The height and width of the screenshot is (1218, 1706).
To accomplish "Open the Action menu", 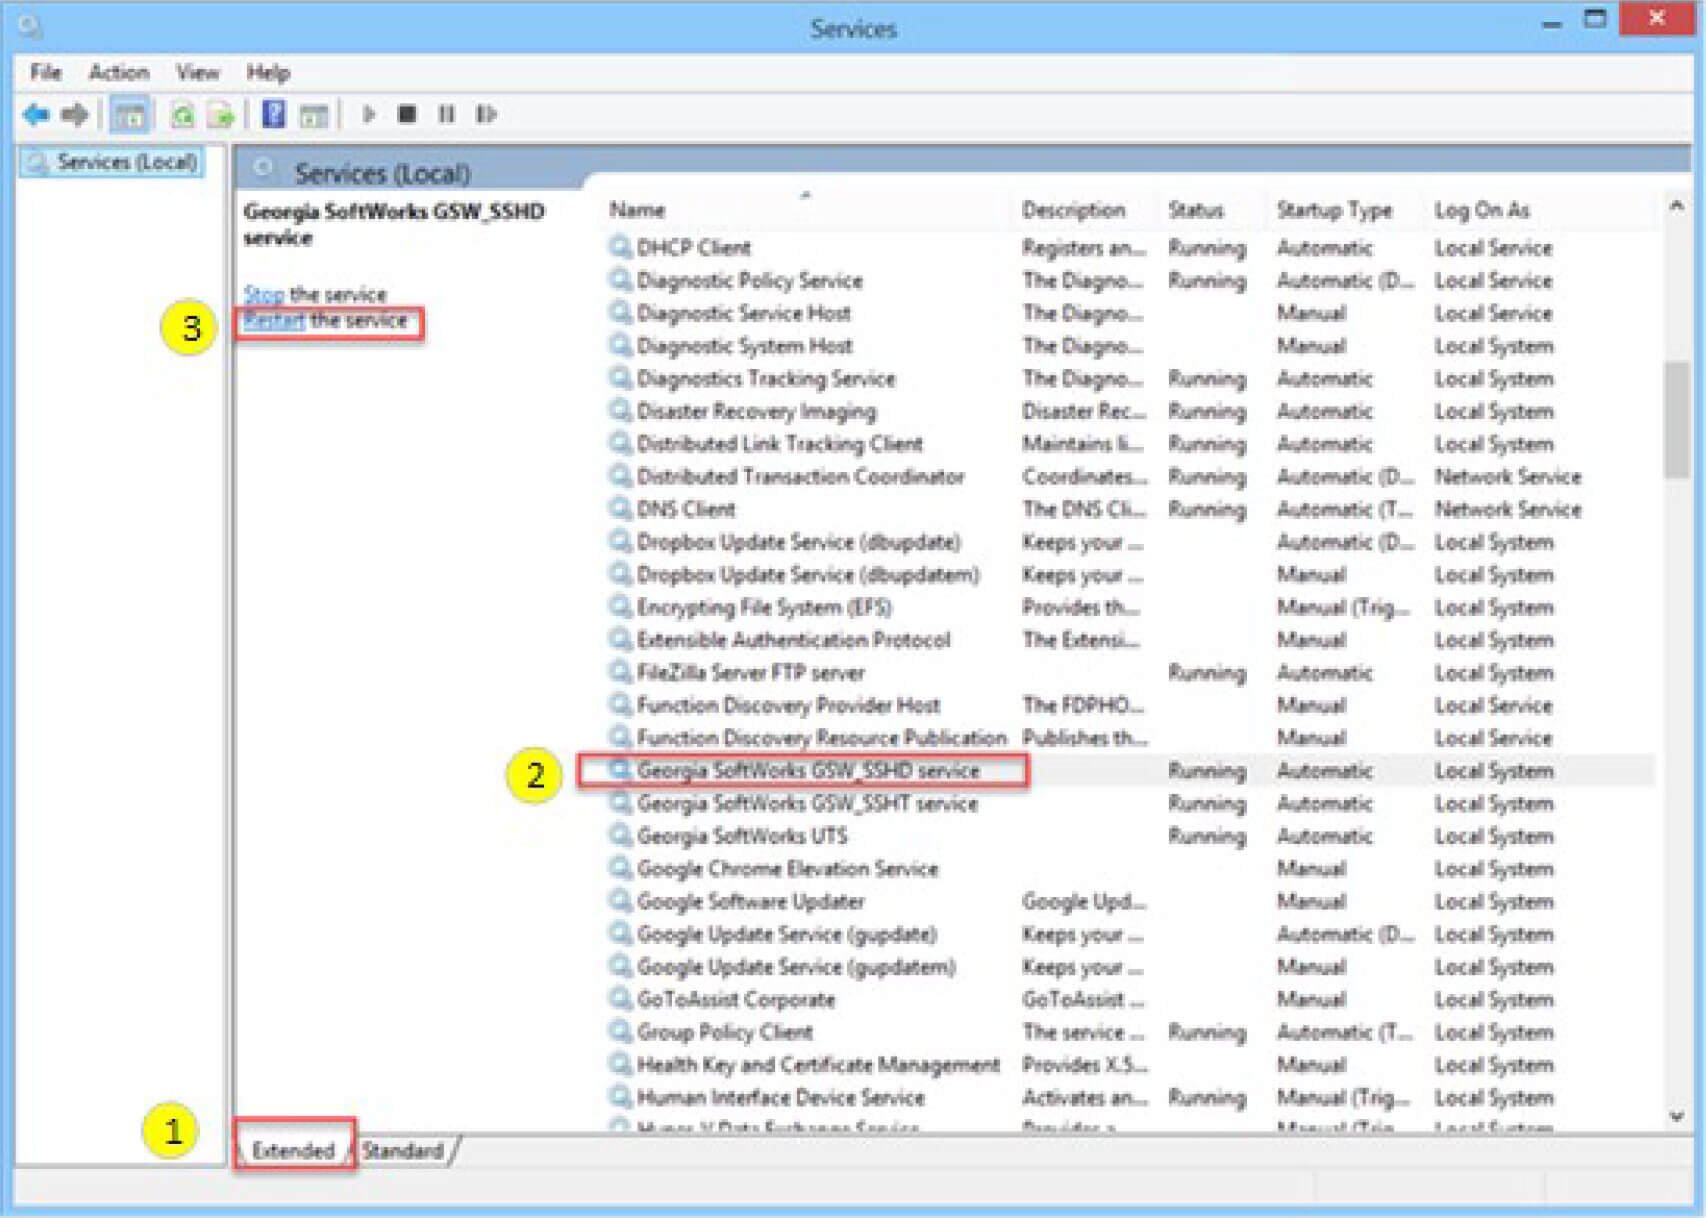I will (x=118, y=72).
